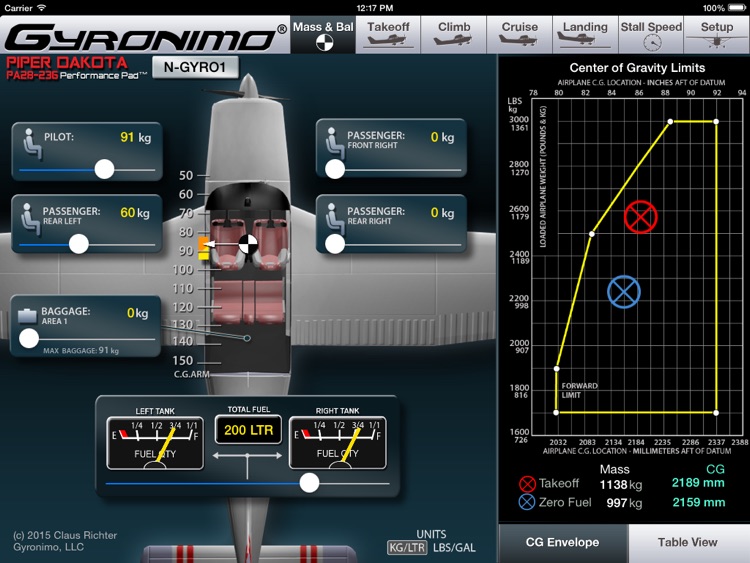Click the Zero Fuel mass 997 kg value
The width and height of the screenshot is (750, 563).
(x=624, y=503)
